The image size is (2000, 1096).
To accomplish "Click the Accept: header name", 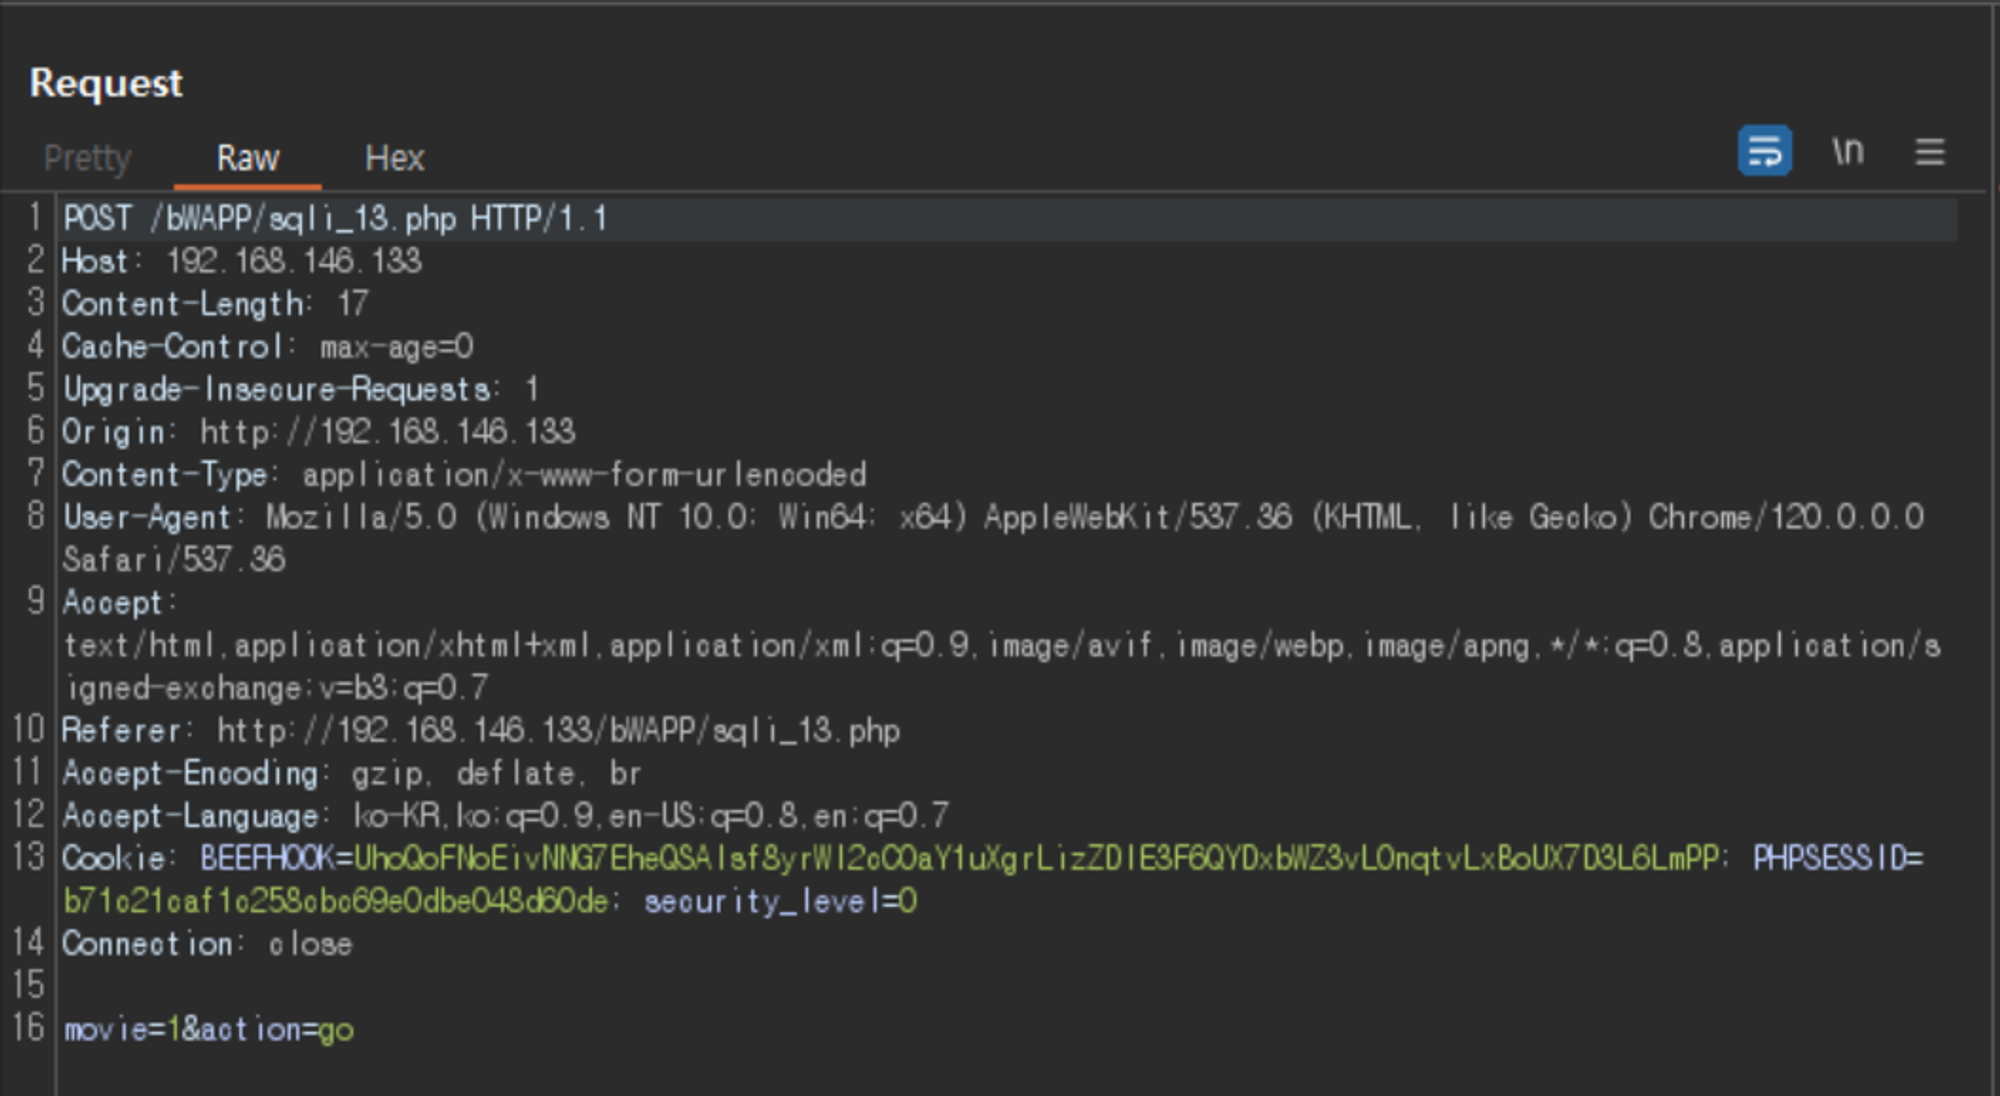I will (120, 602).
